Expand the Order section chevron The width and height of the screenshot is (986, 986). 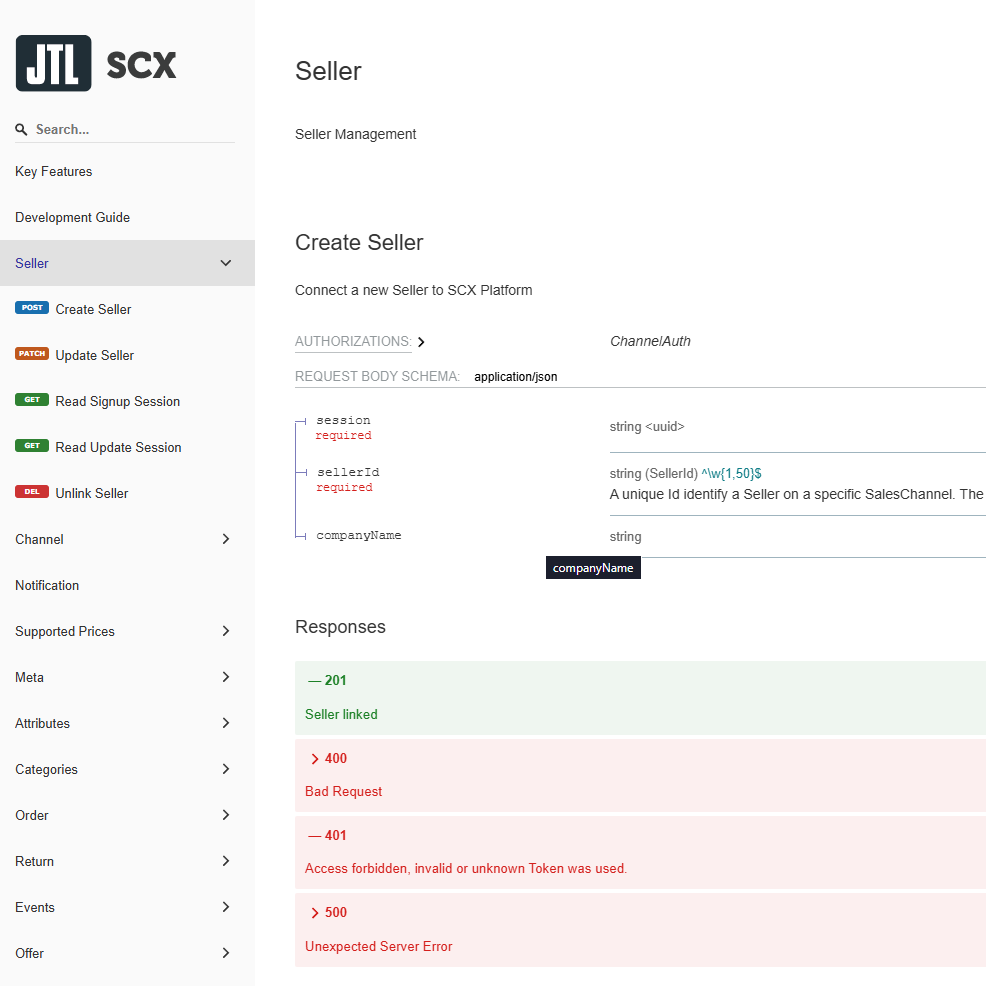click(x=226, y=814)
